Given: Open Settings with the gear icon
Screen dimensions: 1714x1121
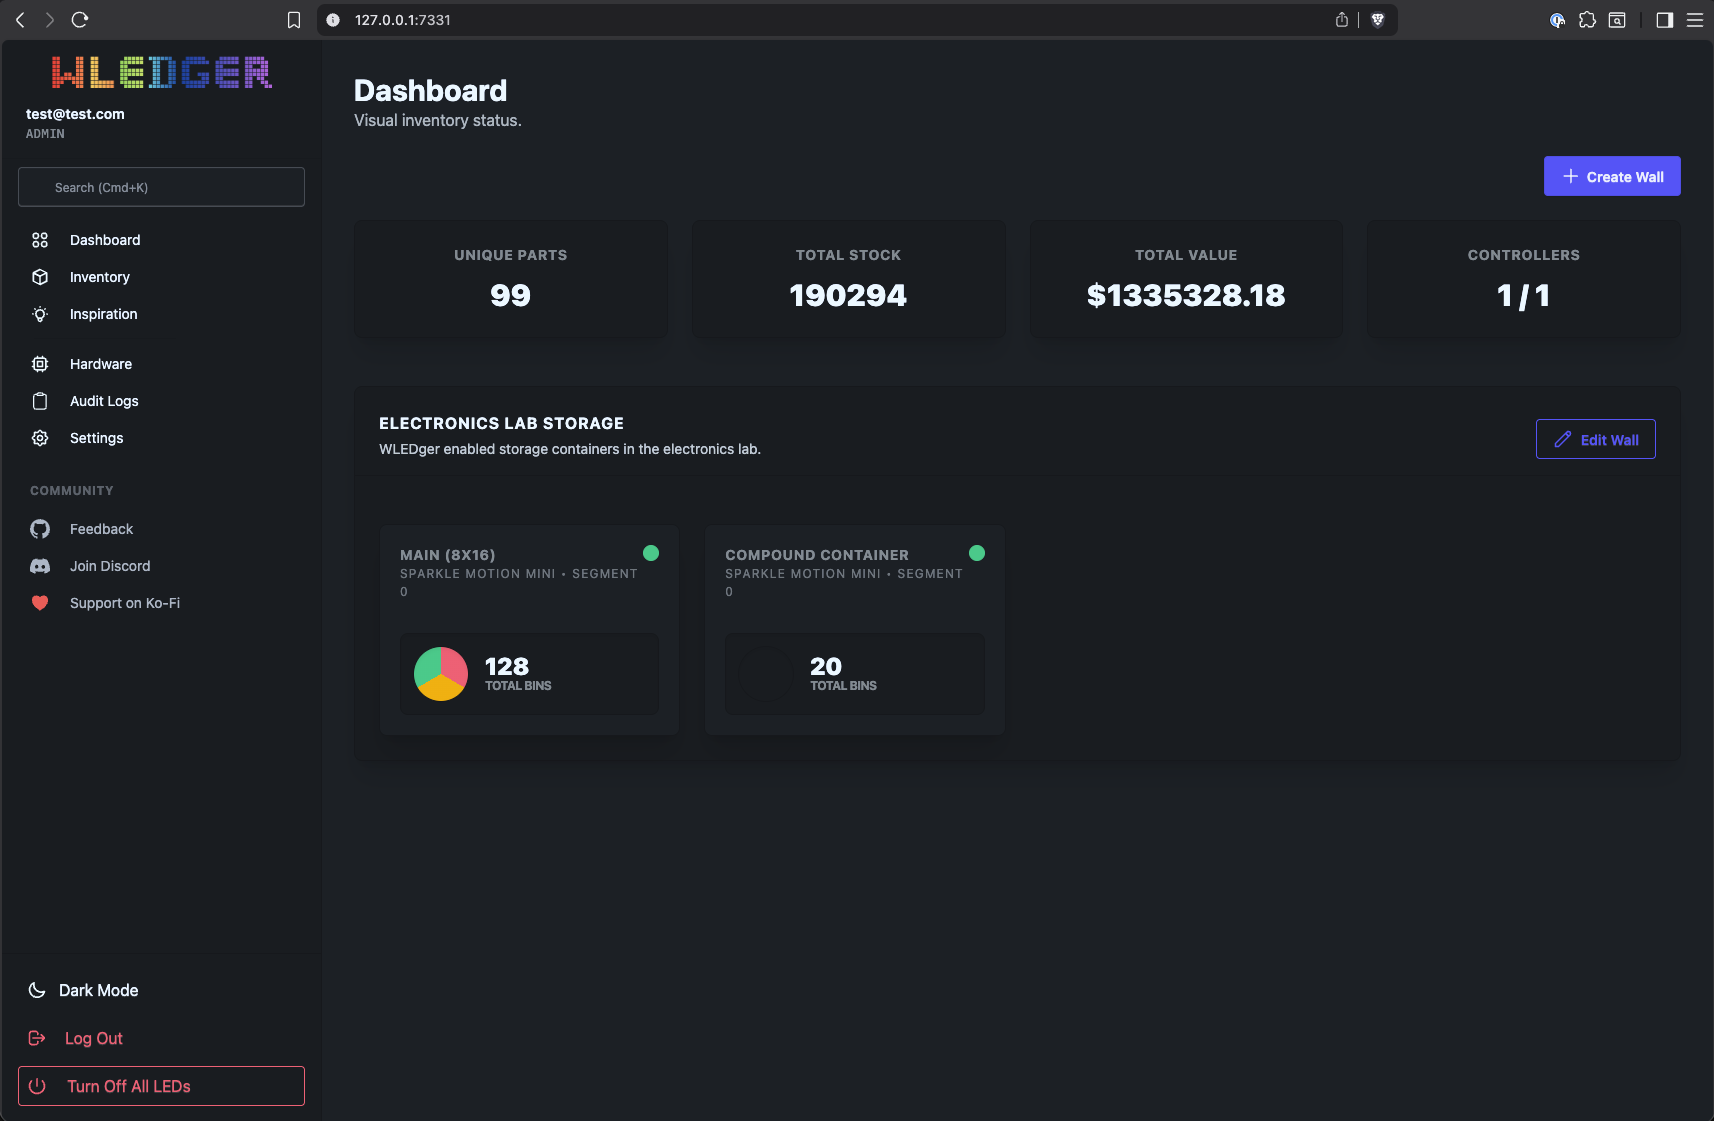Looking at the screenshot, I should coord(40,438).
